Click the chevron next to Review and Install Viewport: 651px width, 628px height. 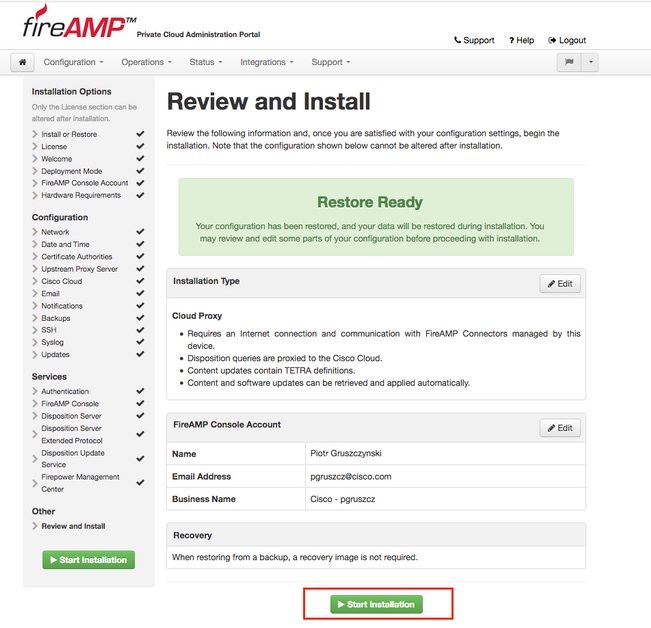35,526
